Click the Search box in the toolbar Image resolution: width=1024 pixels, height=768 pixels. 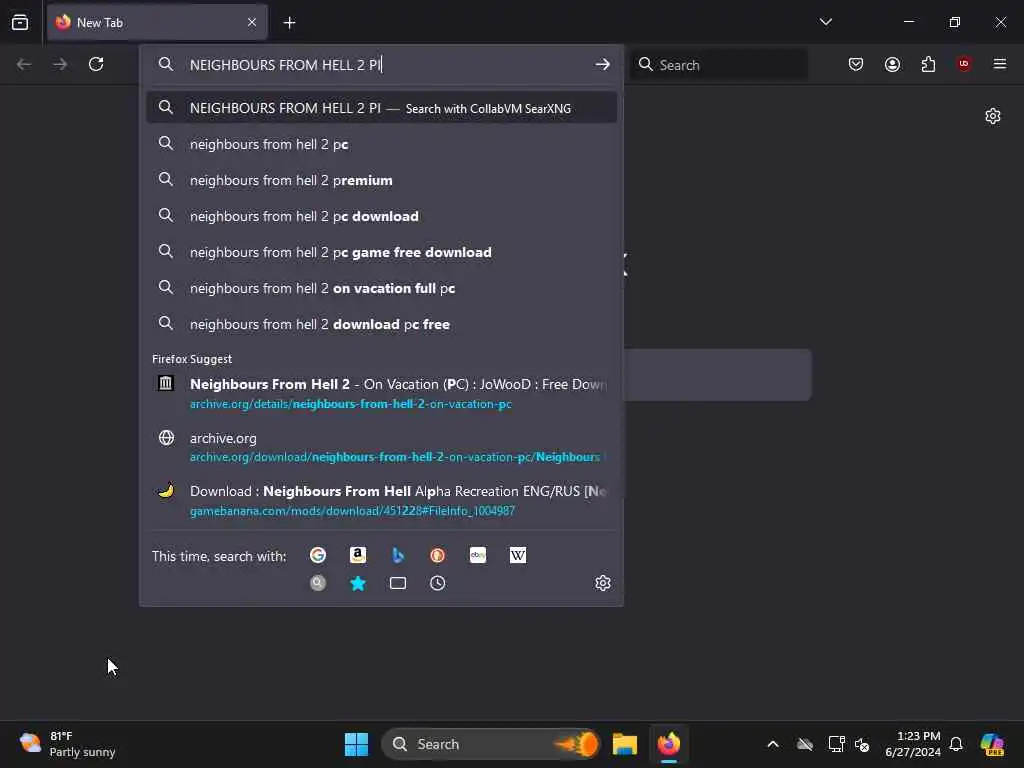[719, 65]
